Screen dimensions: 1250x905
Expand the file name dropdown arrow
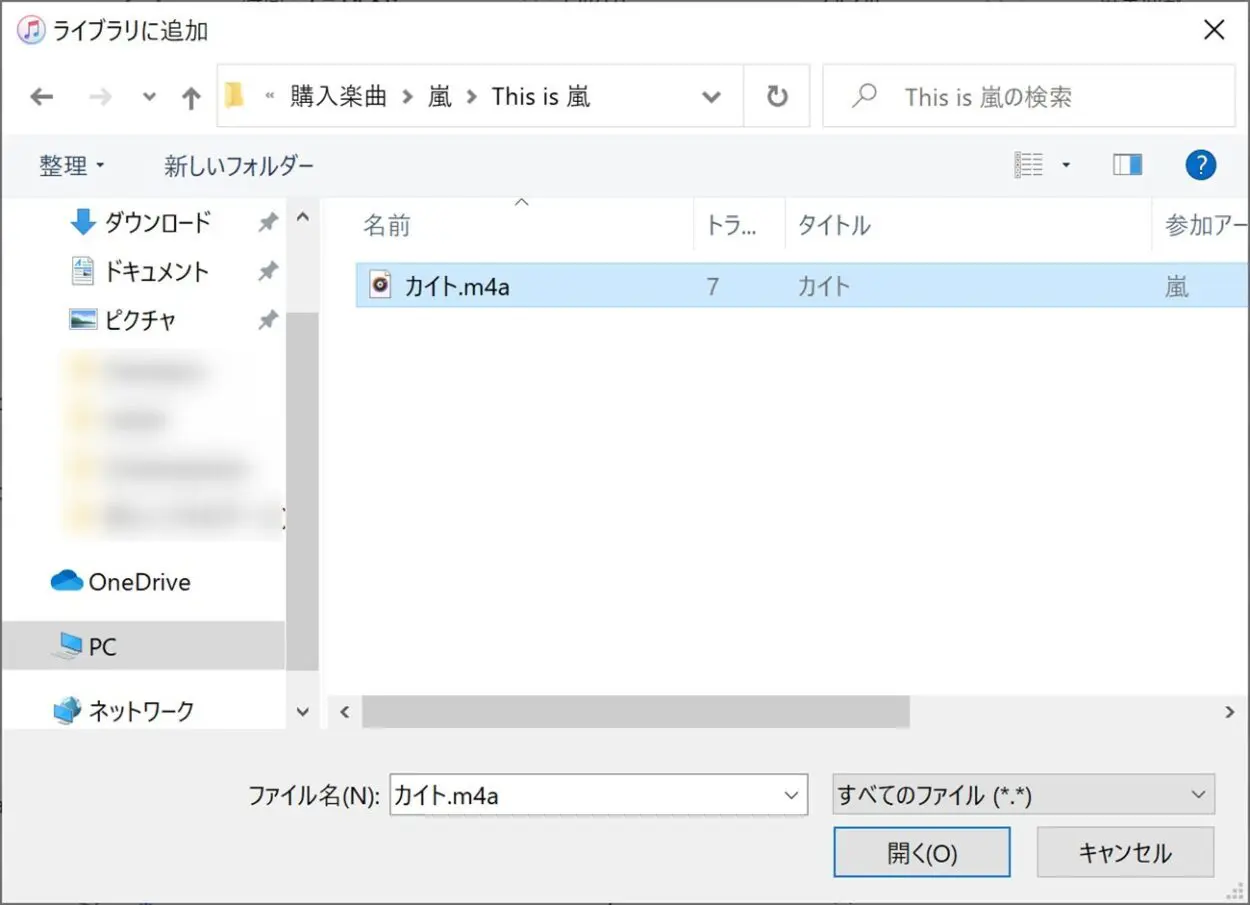[x=793, y=796]
